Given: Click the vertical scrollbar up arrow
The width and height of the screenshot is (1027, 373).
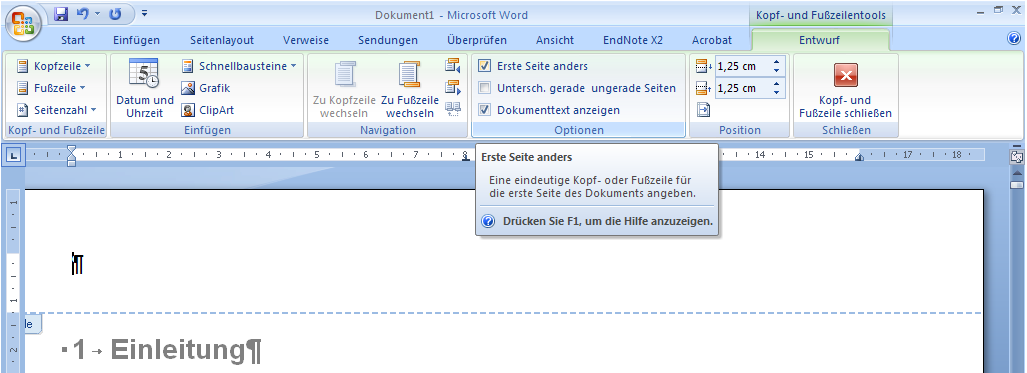Looking at the screenshot, I should tap(1017, 173).
